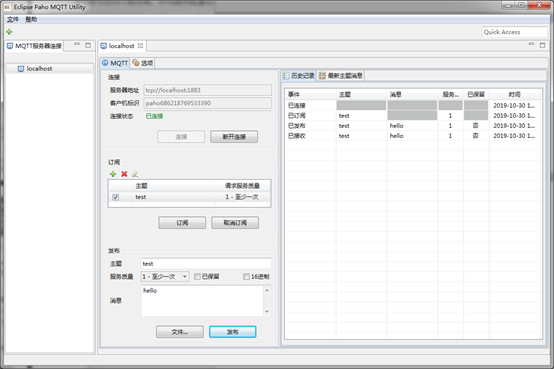Click the test topic in the subscription table

click(141, 197)
